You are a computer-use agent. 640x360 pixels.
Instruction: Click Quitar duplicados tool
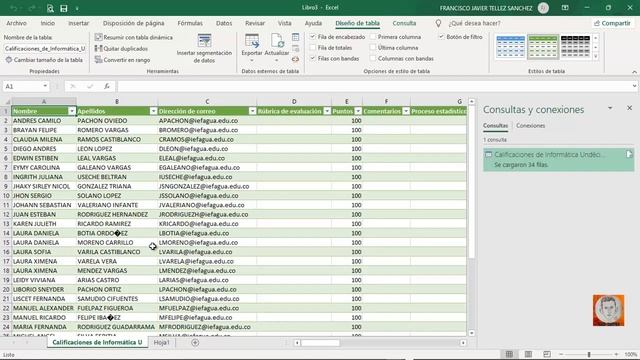click(121, 49)
